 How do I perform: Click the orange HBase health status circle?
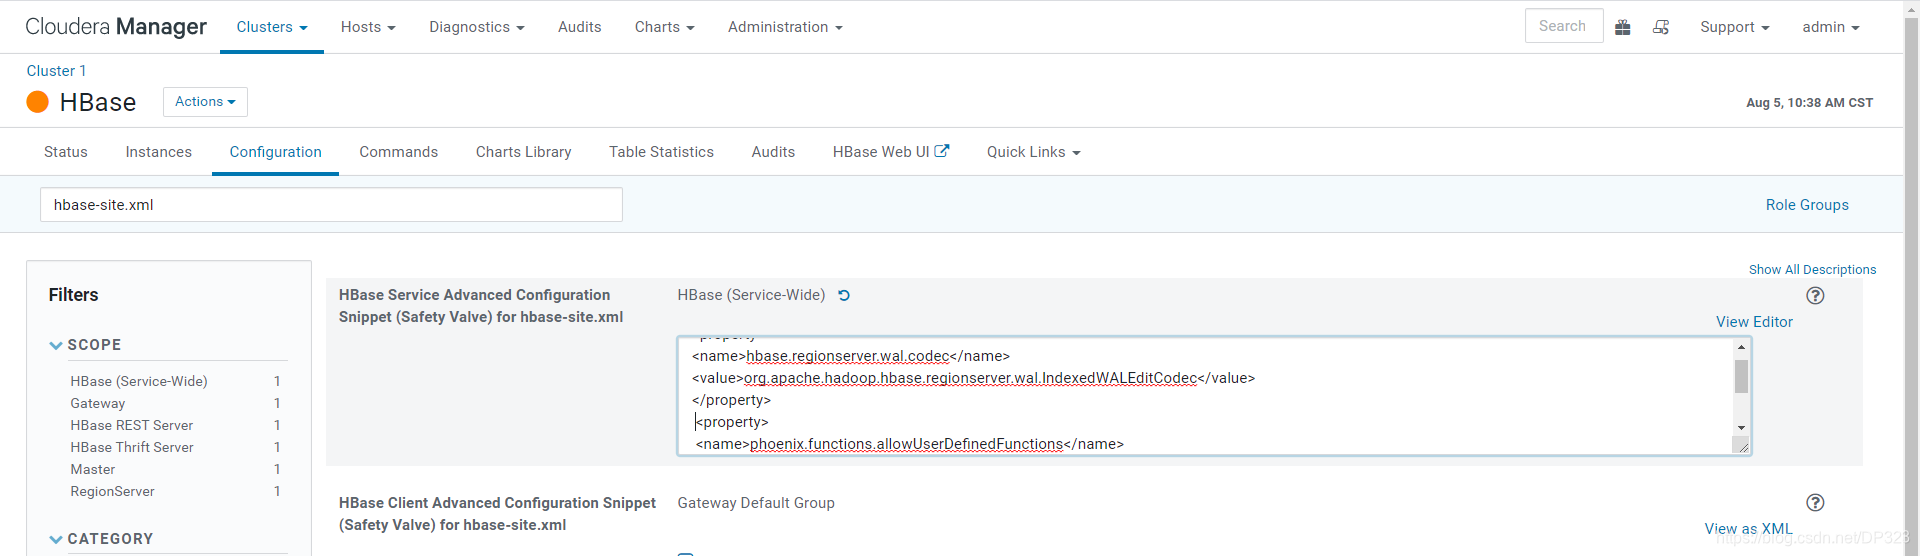tap(37, 102)
